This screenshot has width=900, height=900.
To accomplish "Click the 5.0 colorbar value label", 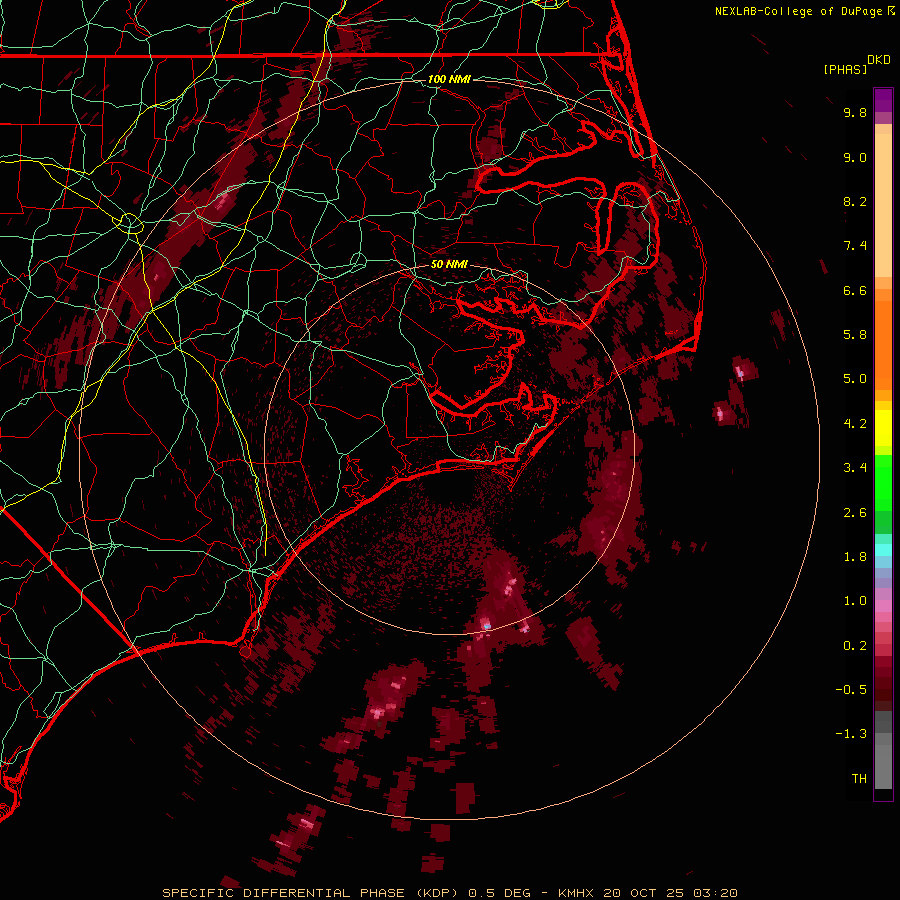I will point(855,379).
